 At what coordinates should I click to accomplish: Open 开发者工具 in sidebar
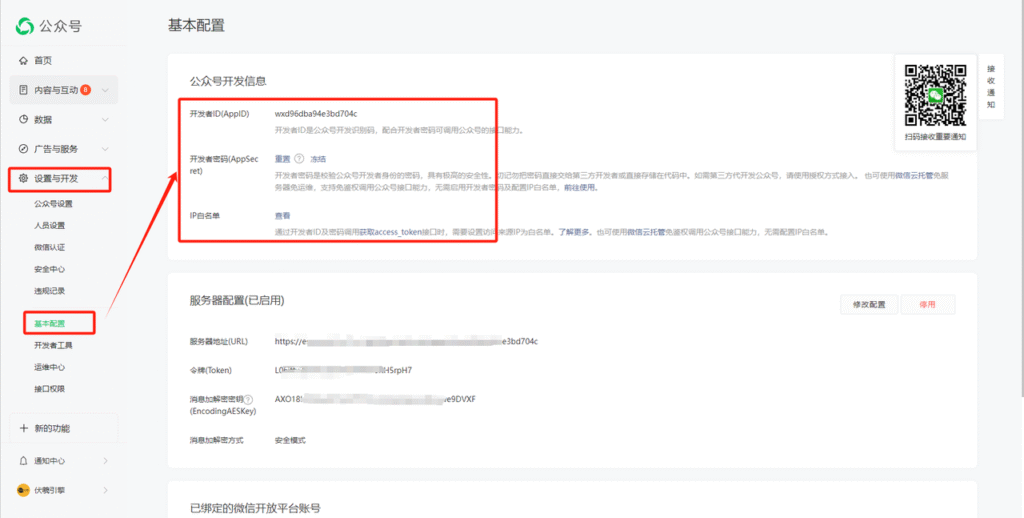tap(54, 346)
